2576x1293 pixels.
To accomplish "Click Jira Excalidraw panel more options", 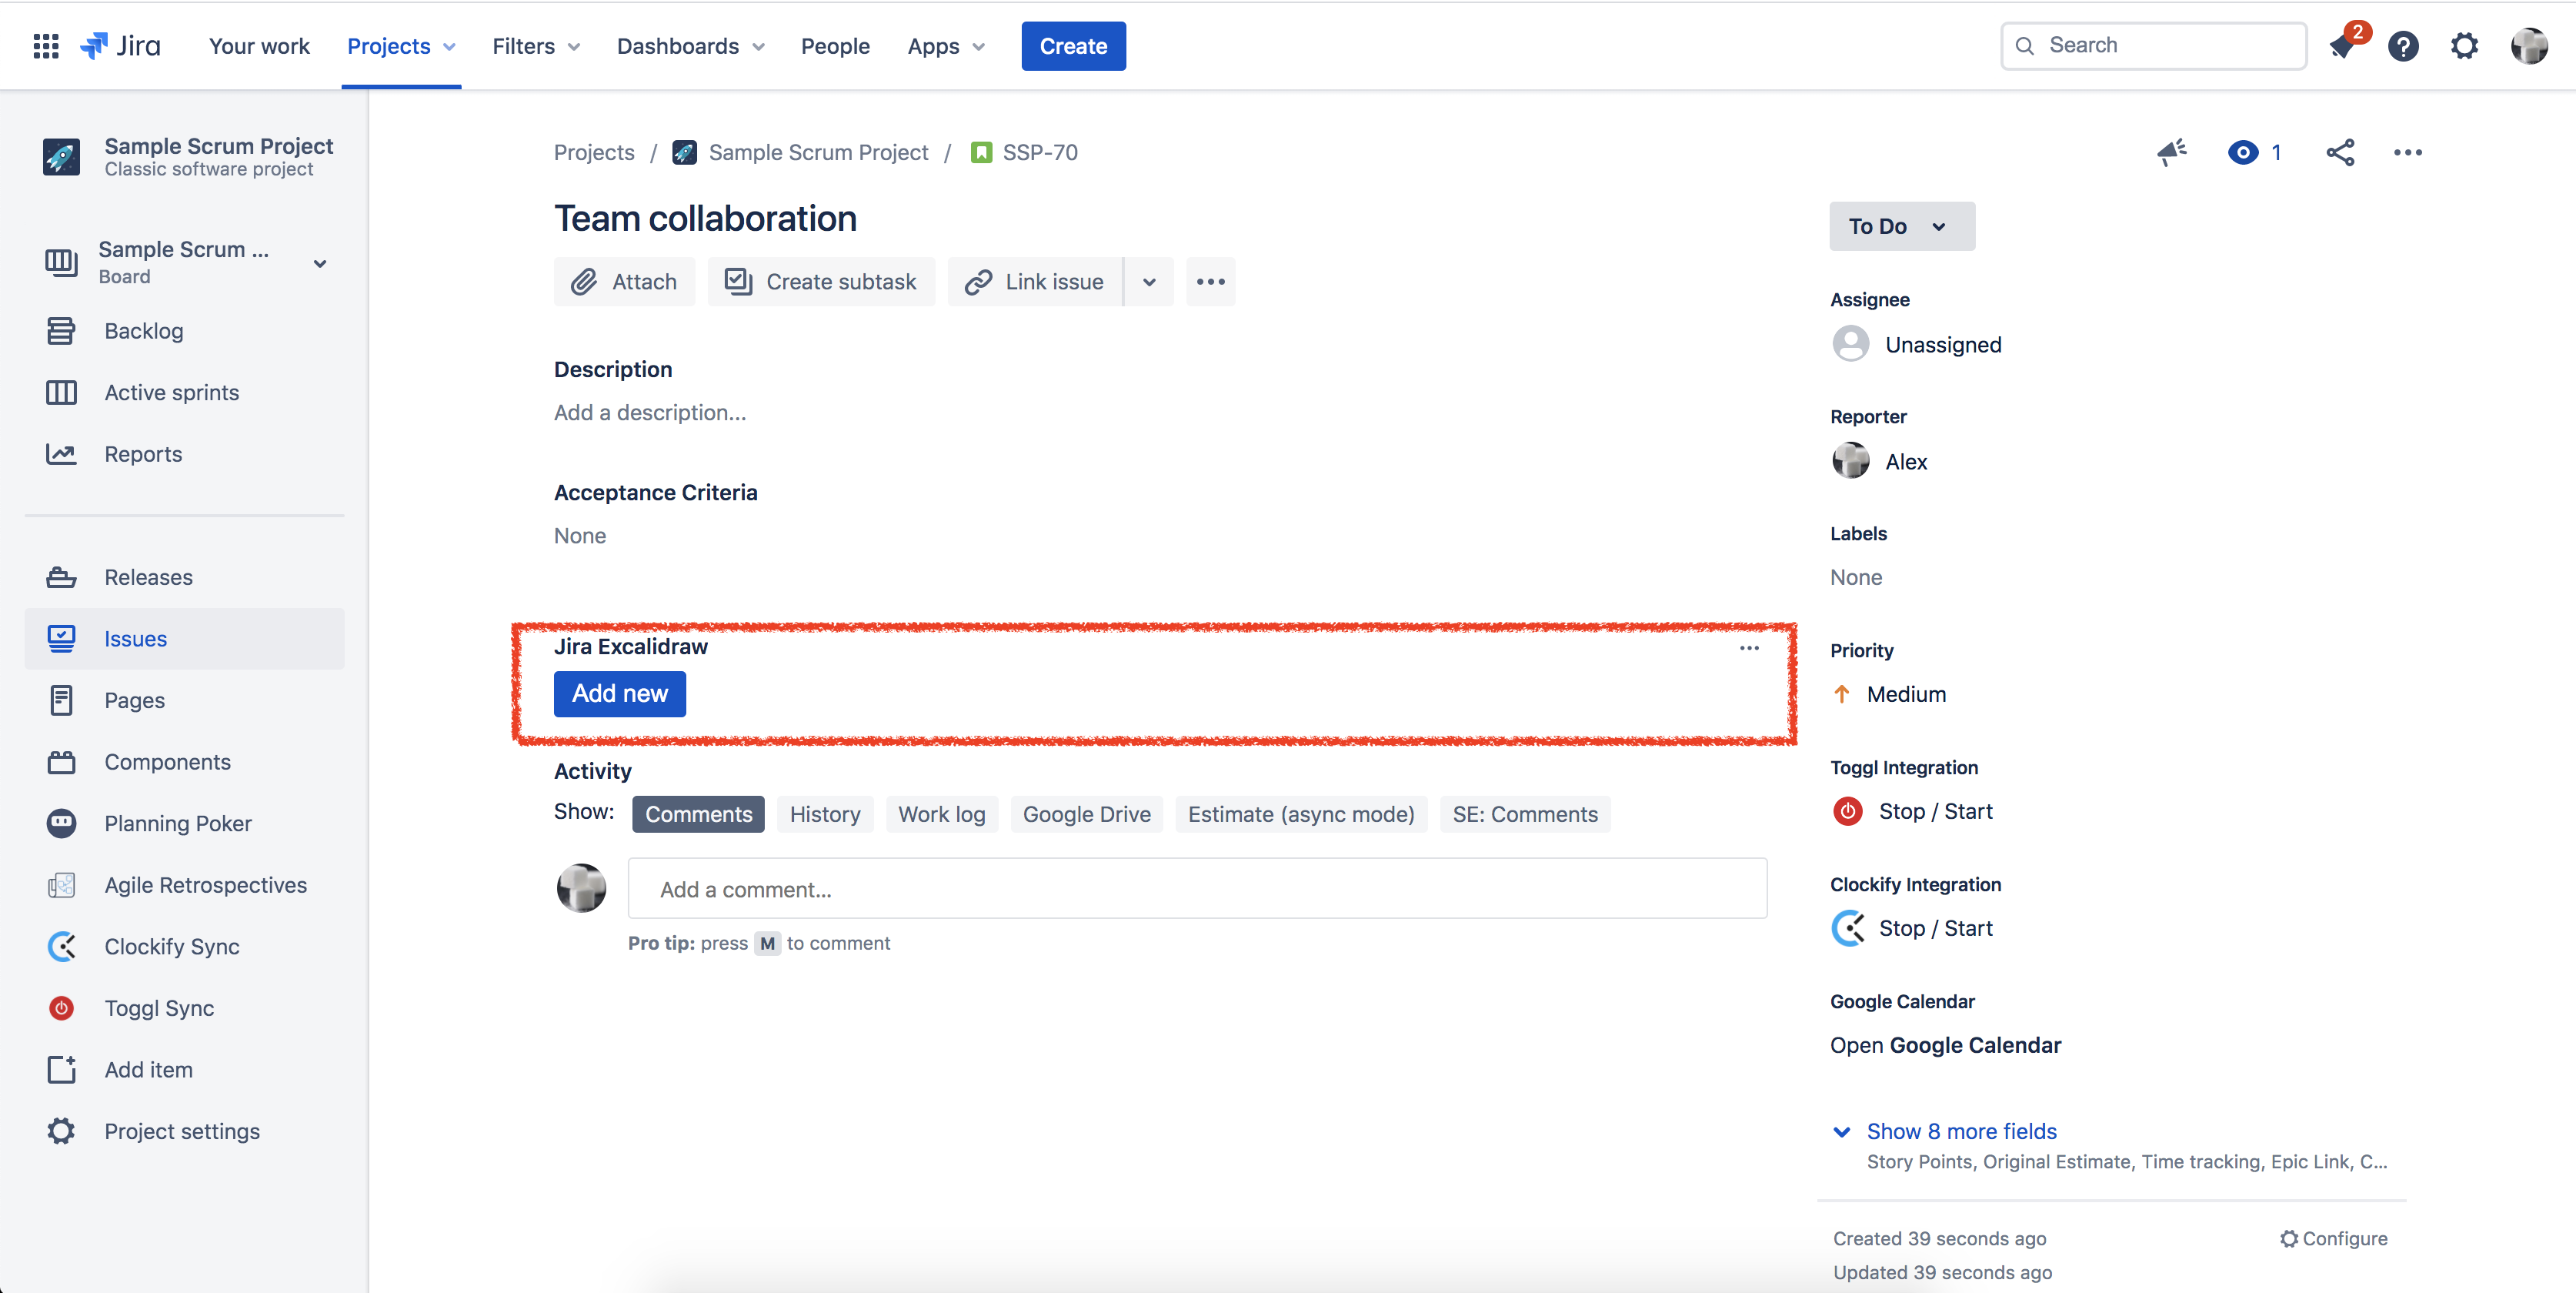I will pyautogui.click(x=1749, y=648).
